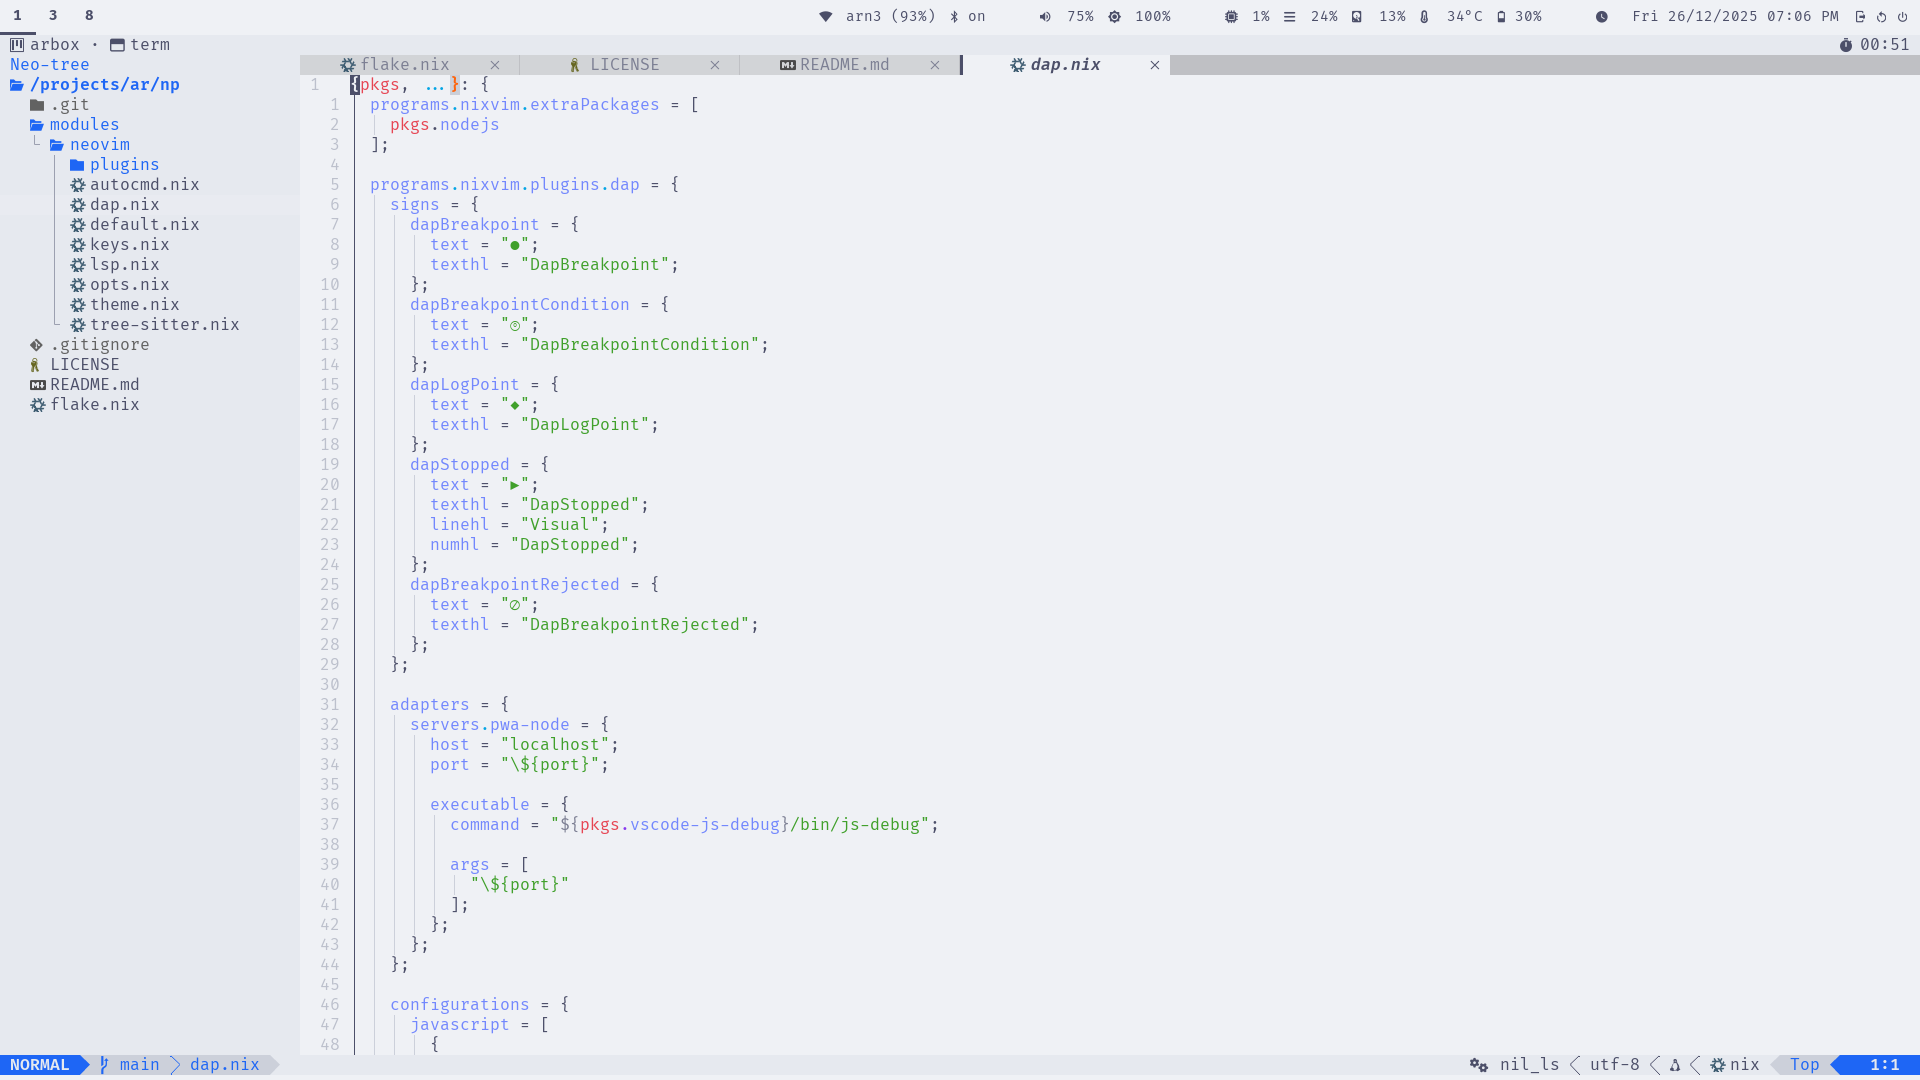Click Top position indicator in statusline
1920x1080 pixels.
point(1804,1064)
